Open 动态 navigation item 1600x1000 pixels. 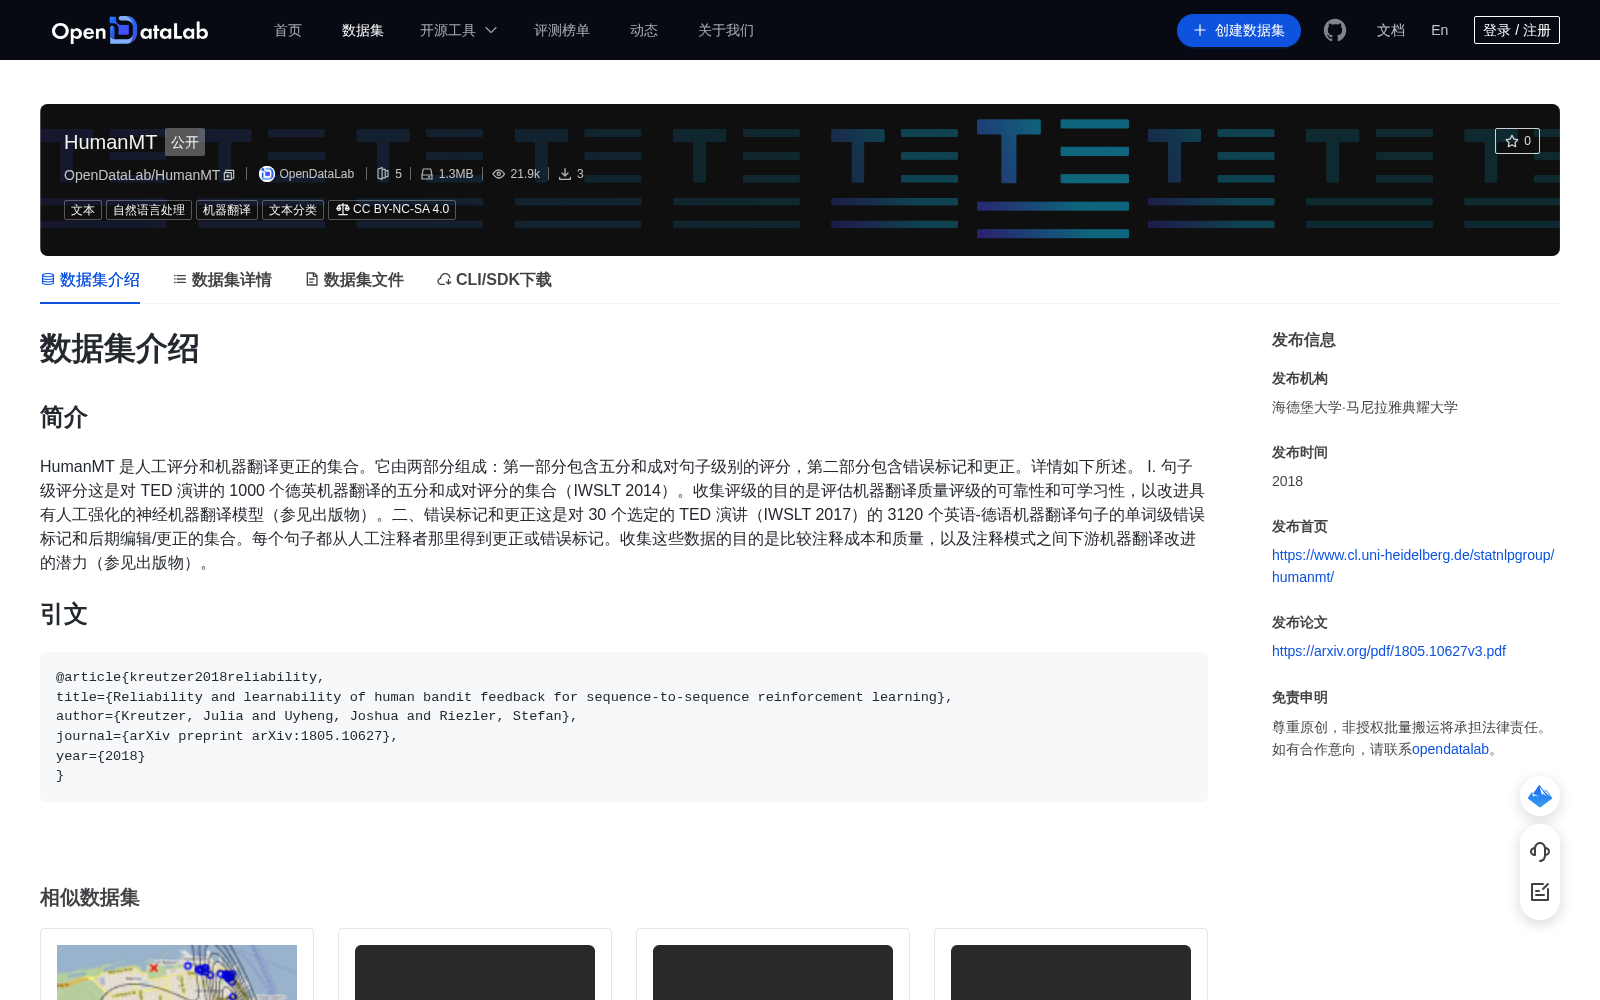point(644,30)
